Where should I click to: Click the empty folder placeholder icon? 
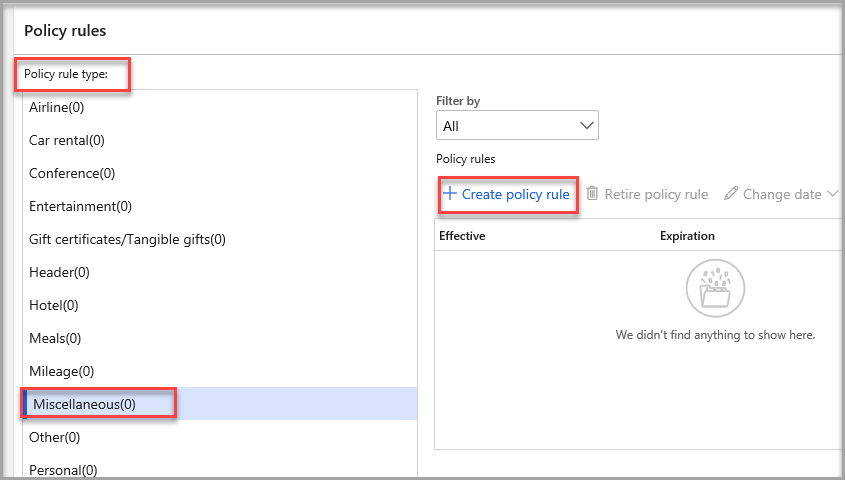[715, 289]
